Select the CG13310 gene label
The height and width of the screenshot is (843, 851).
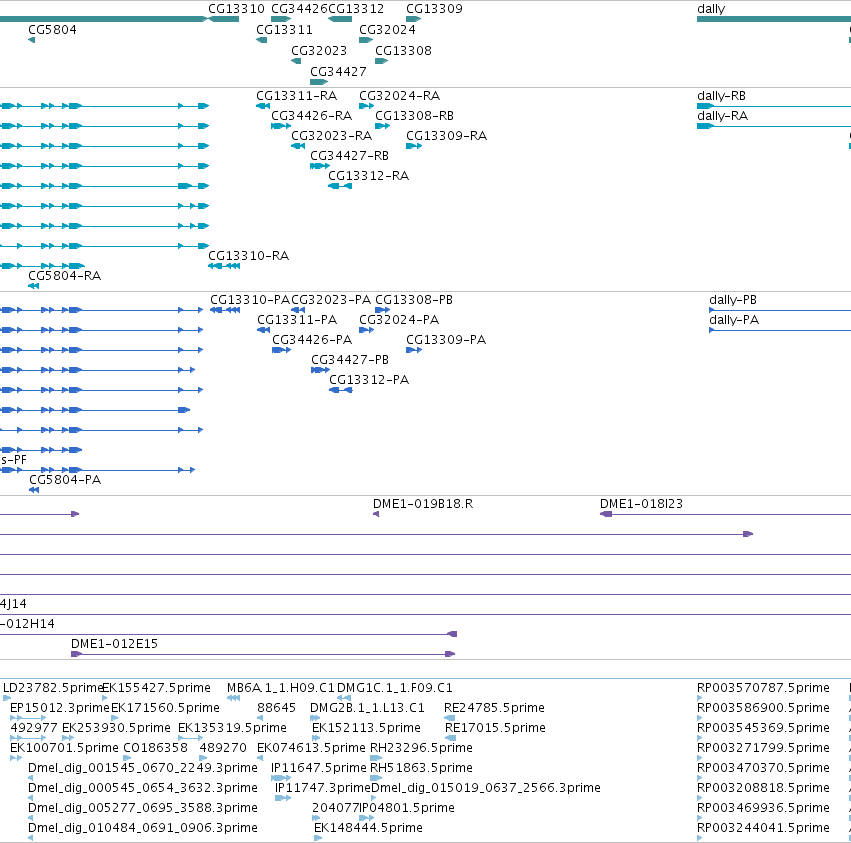point(236,9)
